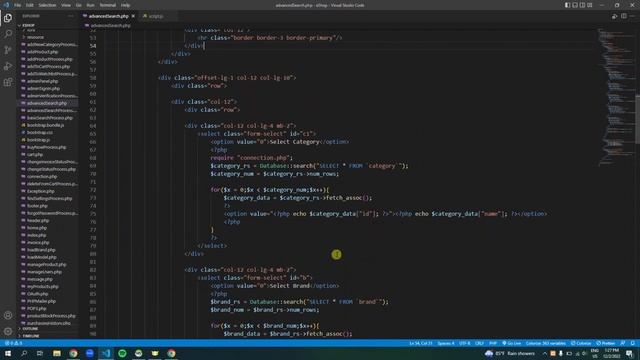Click Go Live in status bar
Viewport: 640px width, 360px height.
(511, 343)
